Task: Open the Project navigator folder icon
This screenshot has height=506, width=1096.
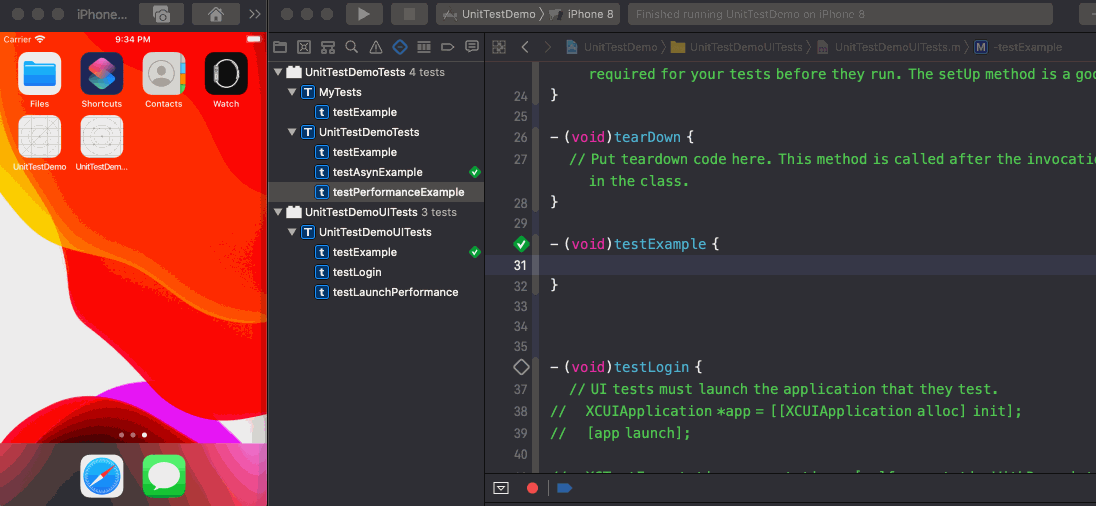Action: 280,47
